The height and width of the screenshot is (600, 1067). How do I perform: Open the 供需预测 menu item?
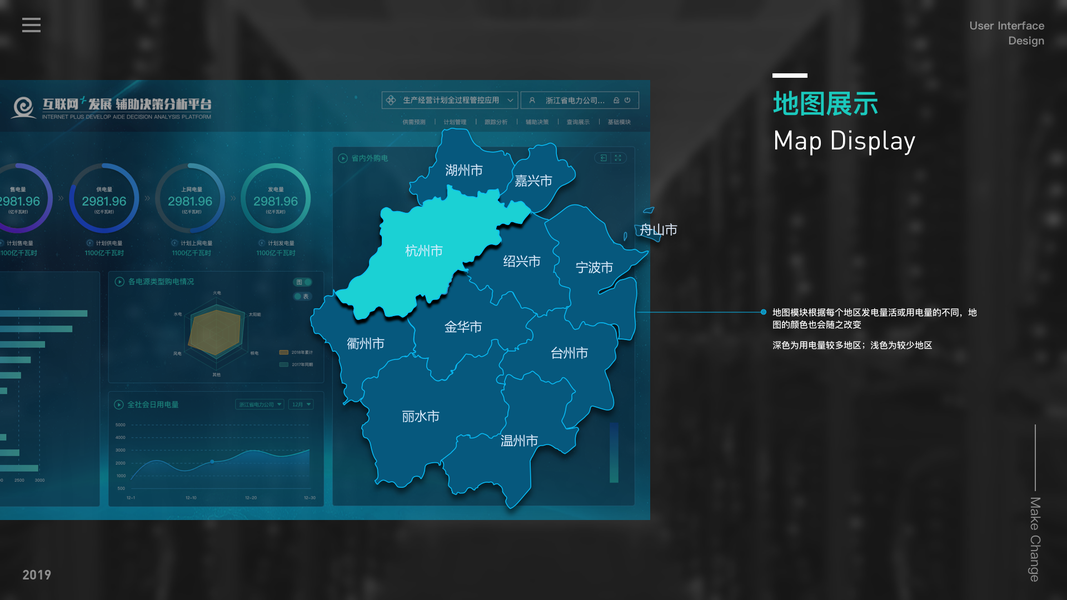tap(414, 122)
